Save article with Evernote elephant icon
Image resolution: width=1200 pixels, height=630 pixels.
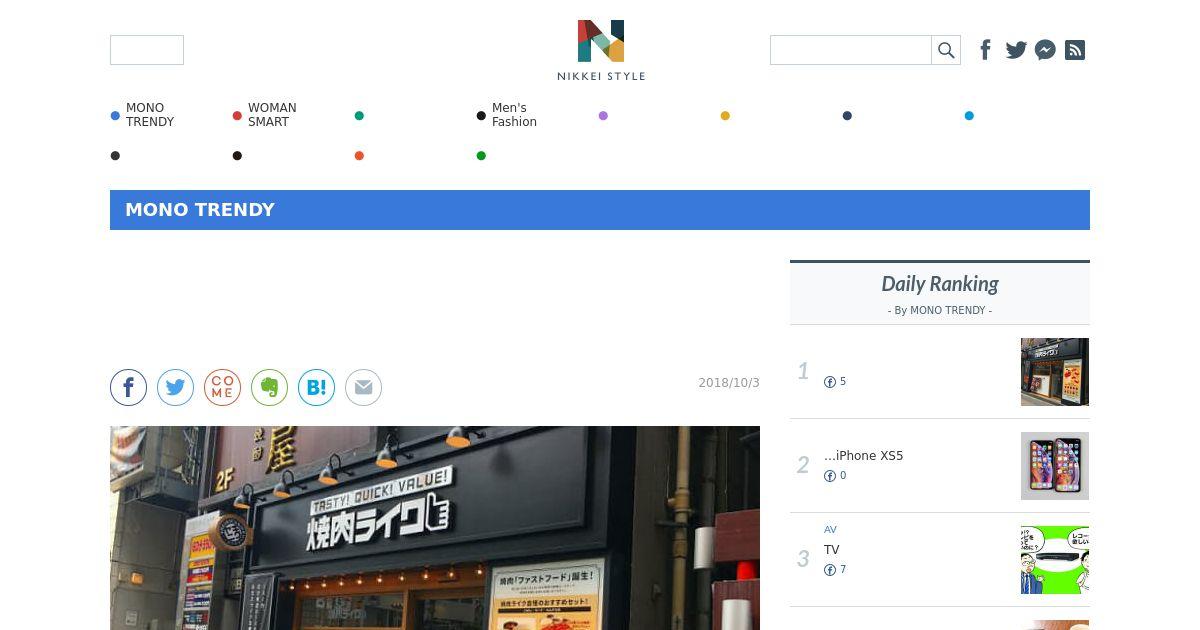point(269,387)
